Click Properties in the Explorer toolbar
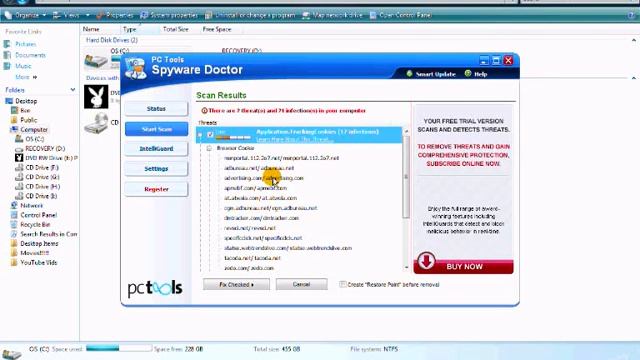The image size is (640, 360). tap(115, 15)
